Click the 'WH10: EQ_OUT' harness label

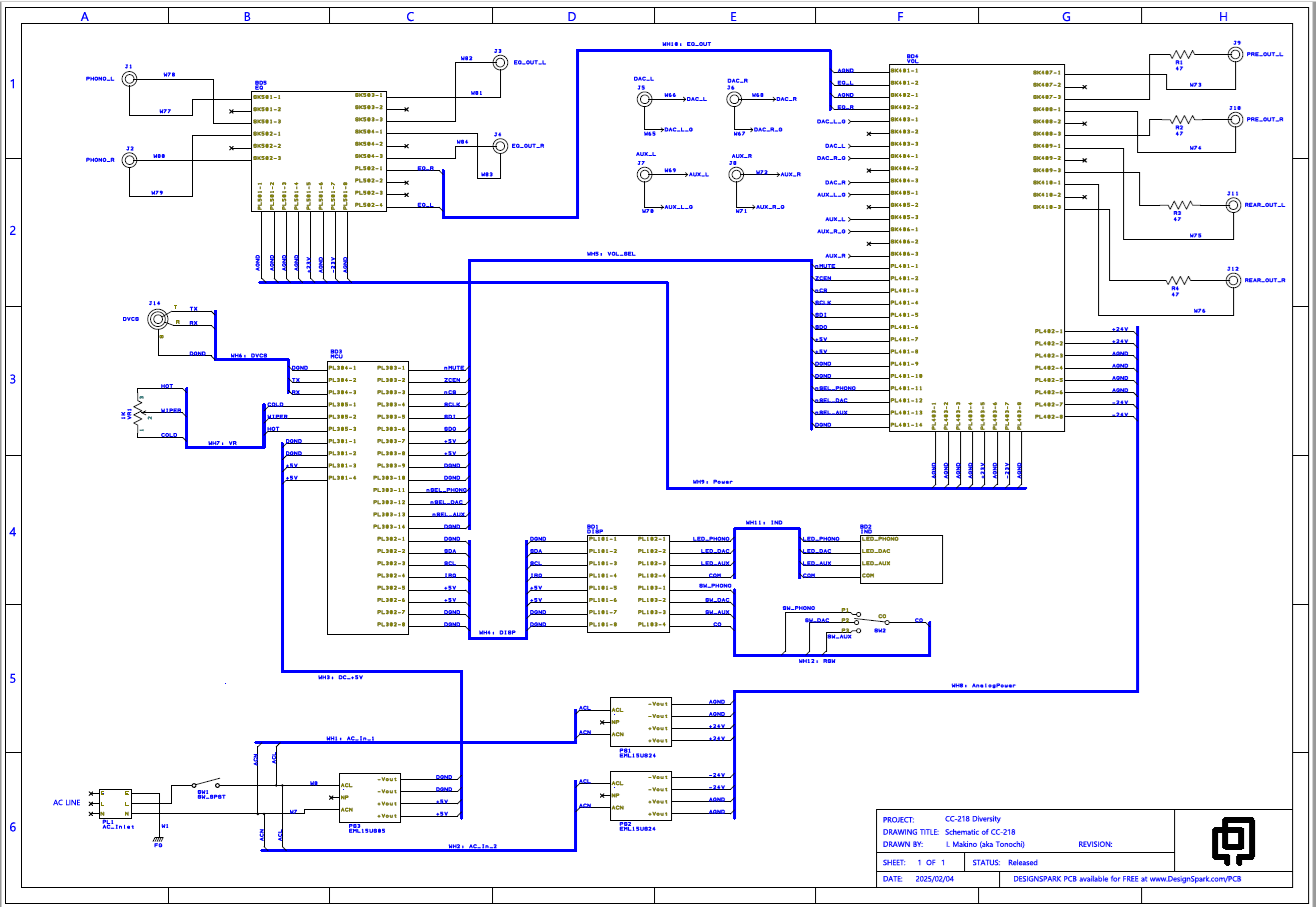pyautogui.click(x=687, y=44)
